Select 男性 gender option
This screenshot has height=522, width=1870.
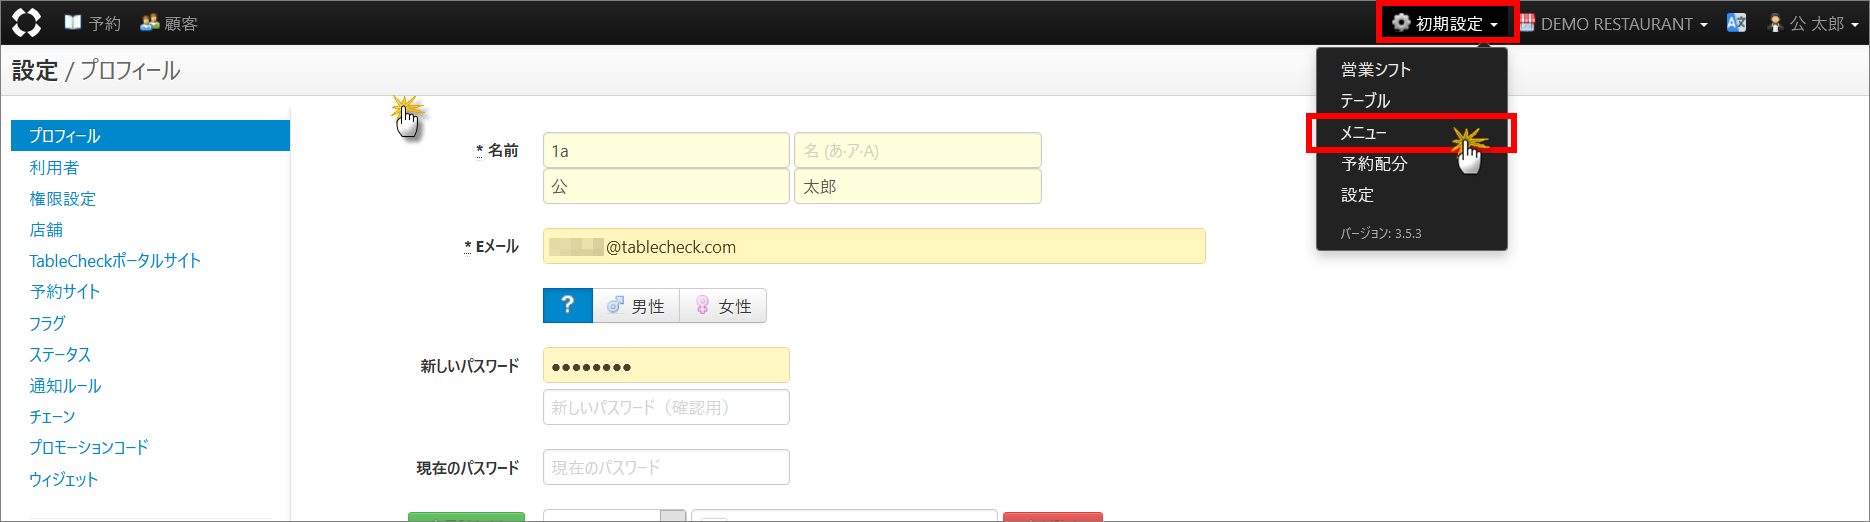(x=636, y=306)
